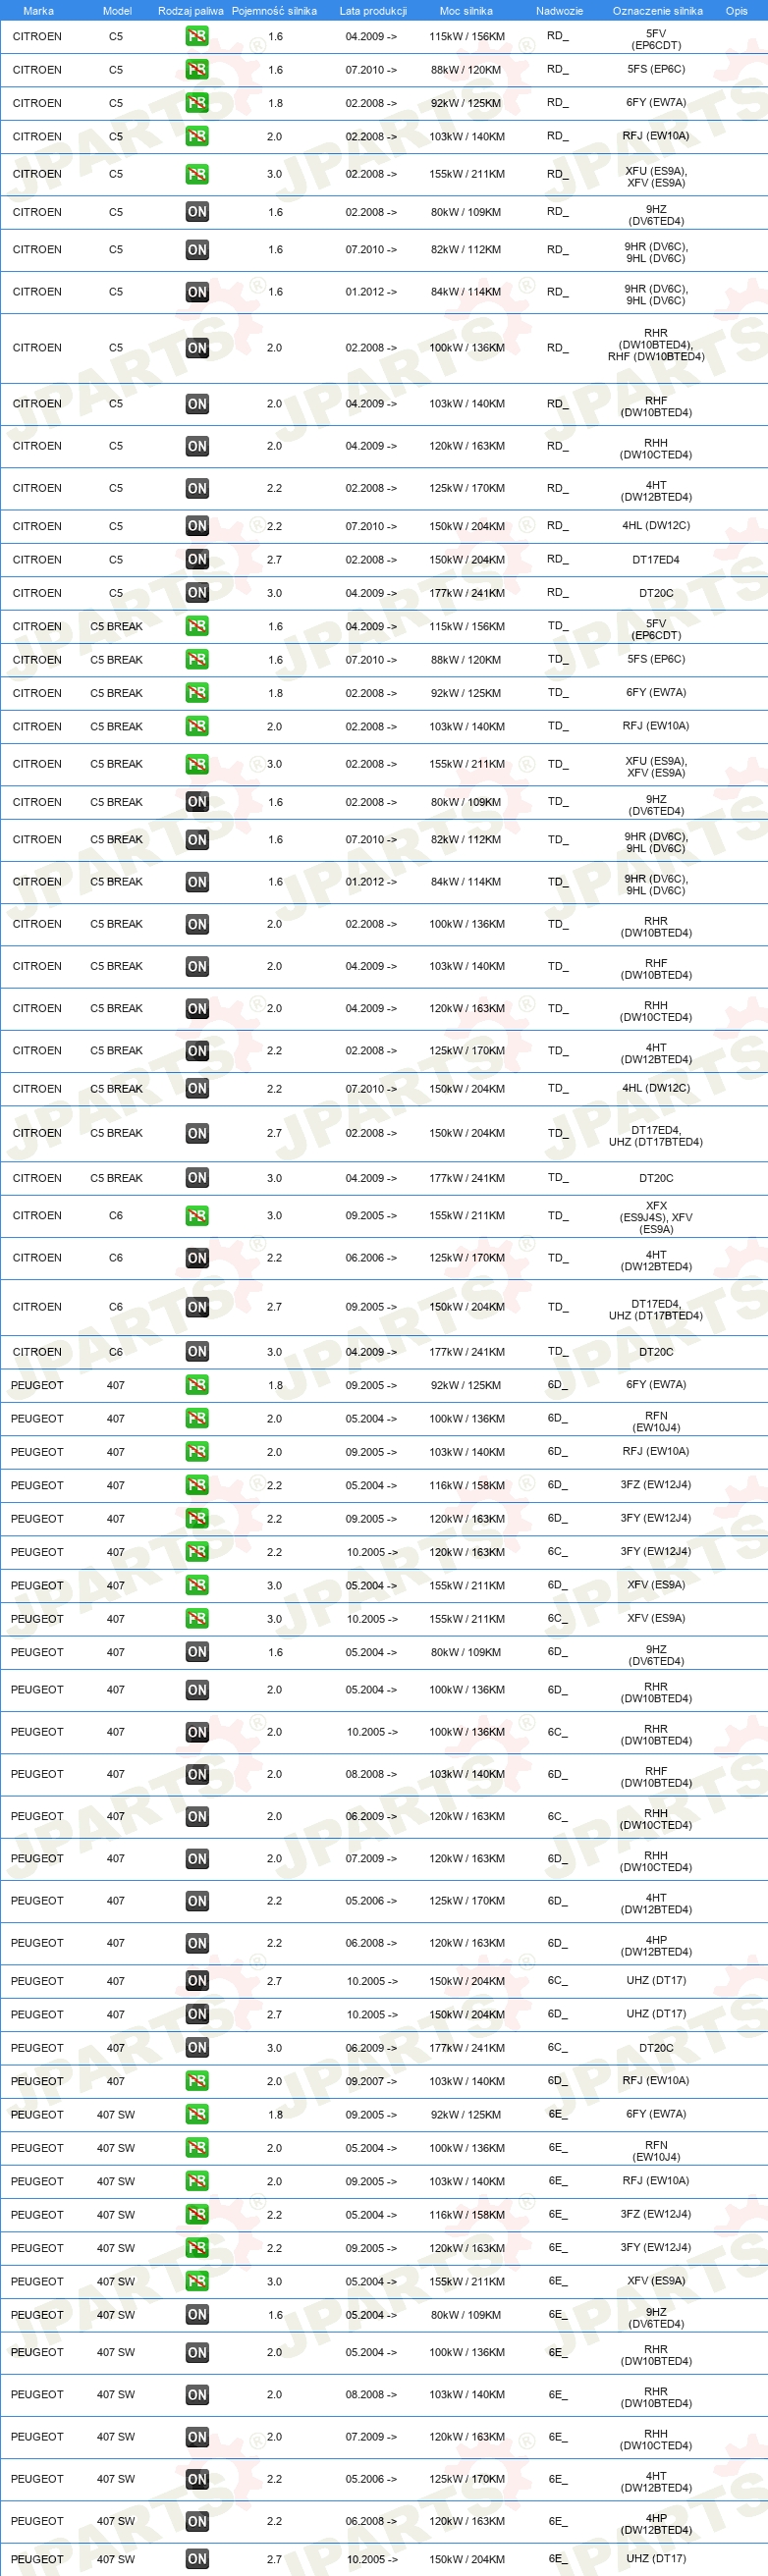Click the Pojemność silnika column header
The width and height of the screenshot is (768, 2576).
tap(274, 11)
